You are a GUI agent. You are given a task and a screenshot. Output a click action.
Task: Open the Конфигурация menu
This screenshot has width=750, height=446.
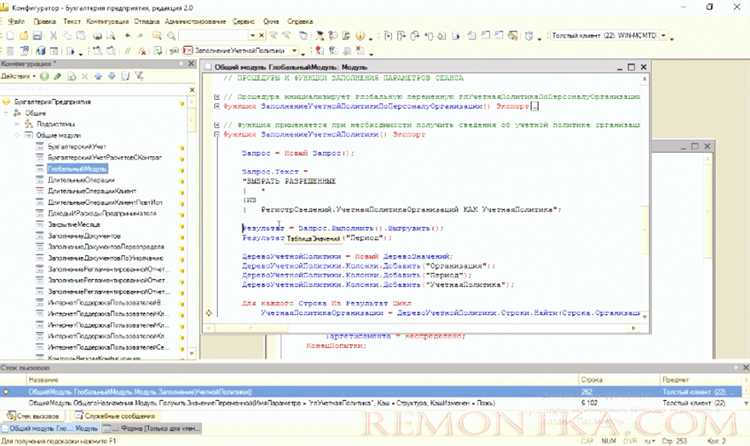[107, 22]
